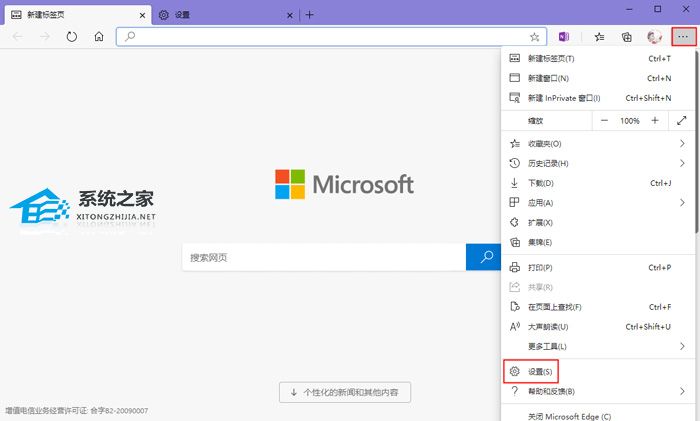Screen dimensions: 700x421
Task: Go to the home page icon
Action: click(99, 37)
